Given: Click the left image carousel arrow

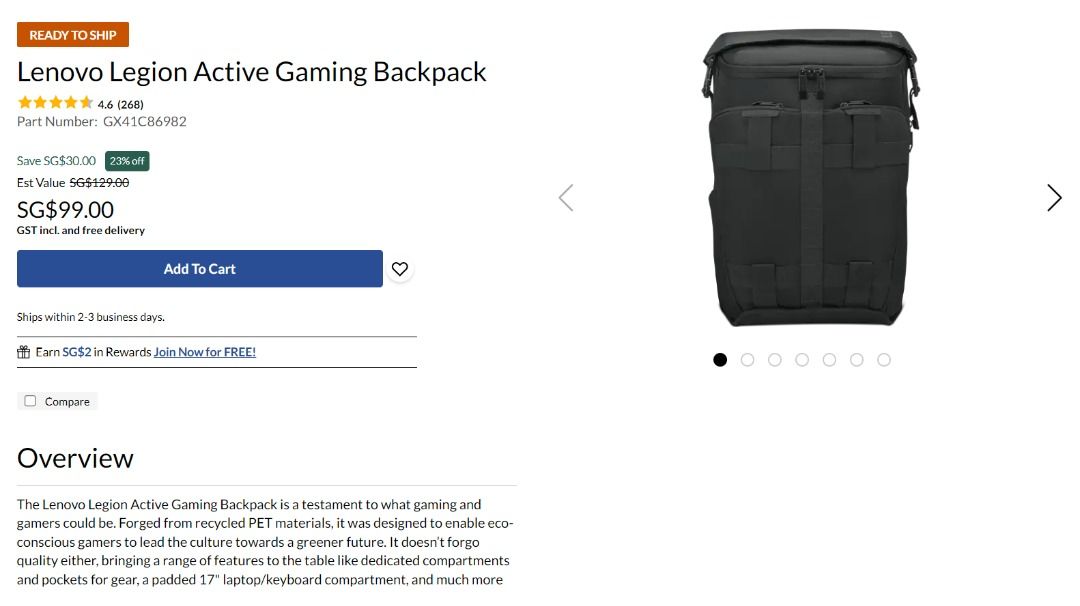Looking at the screenshot, I should coord(566,198).
